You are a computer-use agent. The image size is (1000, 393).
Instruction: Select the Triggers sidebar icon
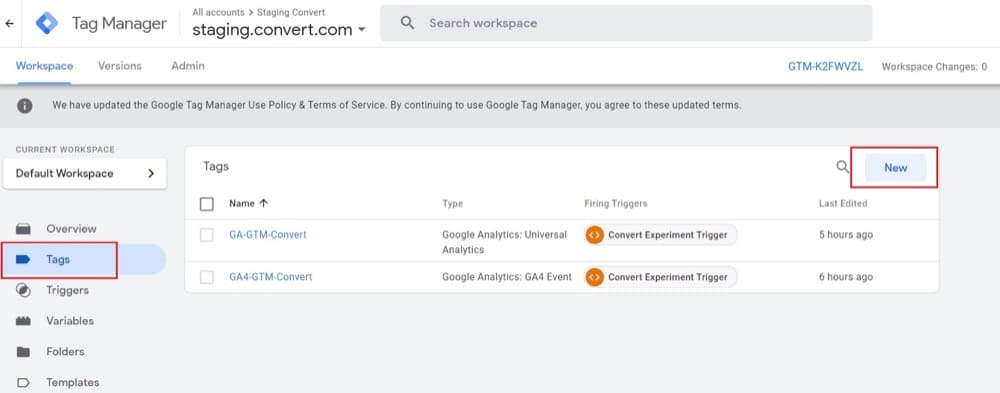24,290
